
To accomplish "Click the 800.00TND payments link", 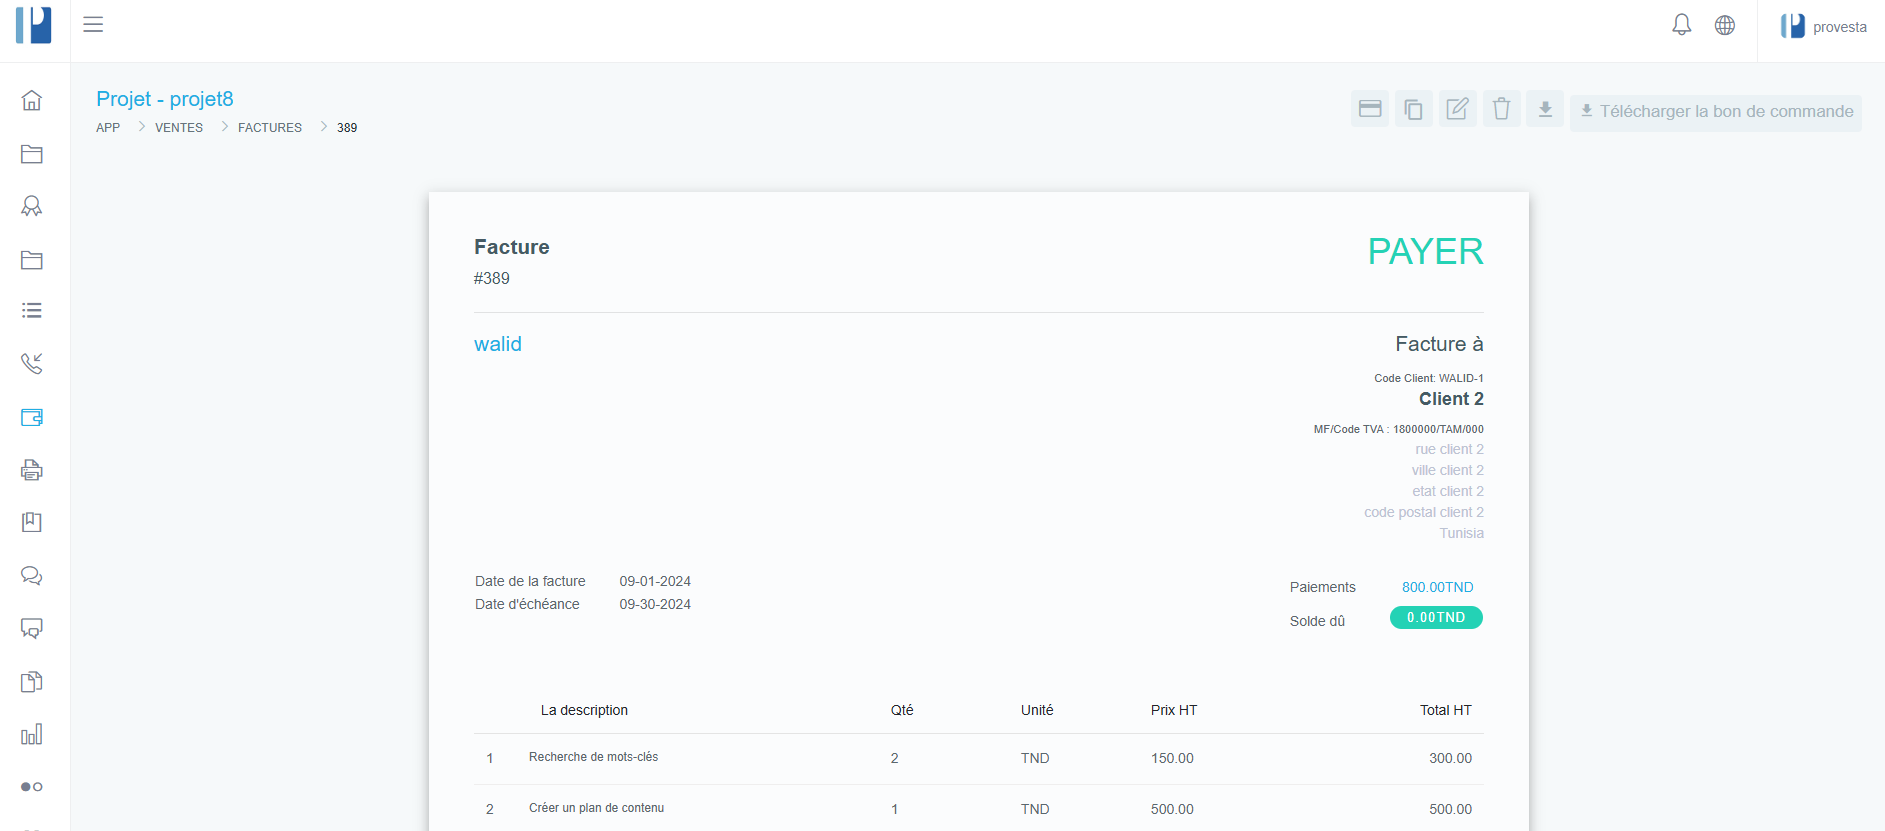I will [x=1437, y=587].
